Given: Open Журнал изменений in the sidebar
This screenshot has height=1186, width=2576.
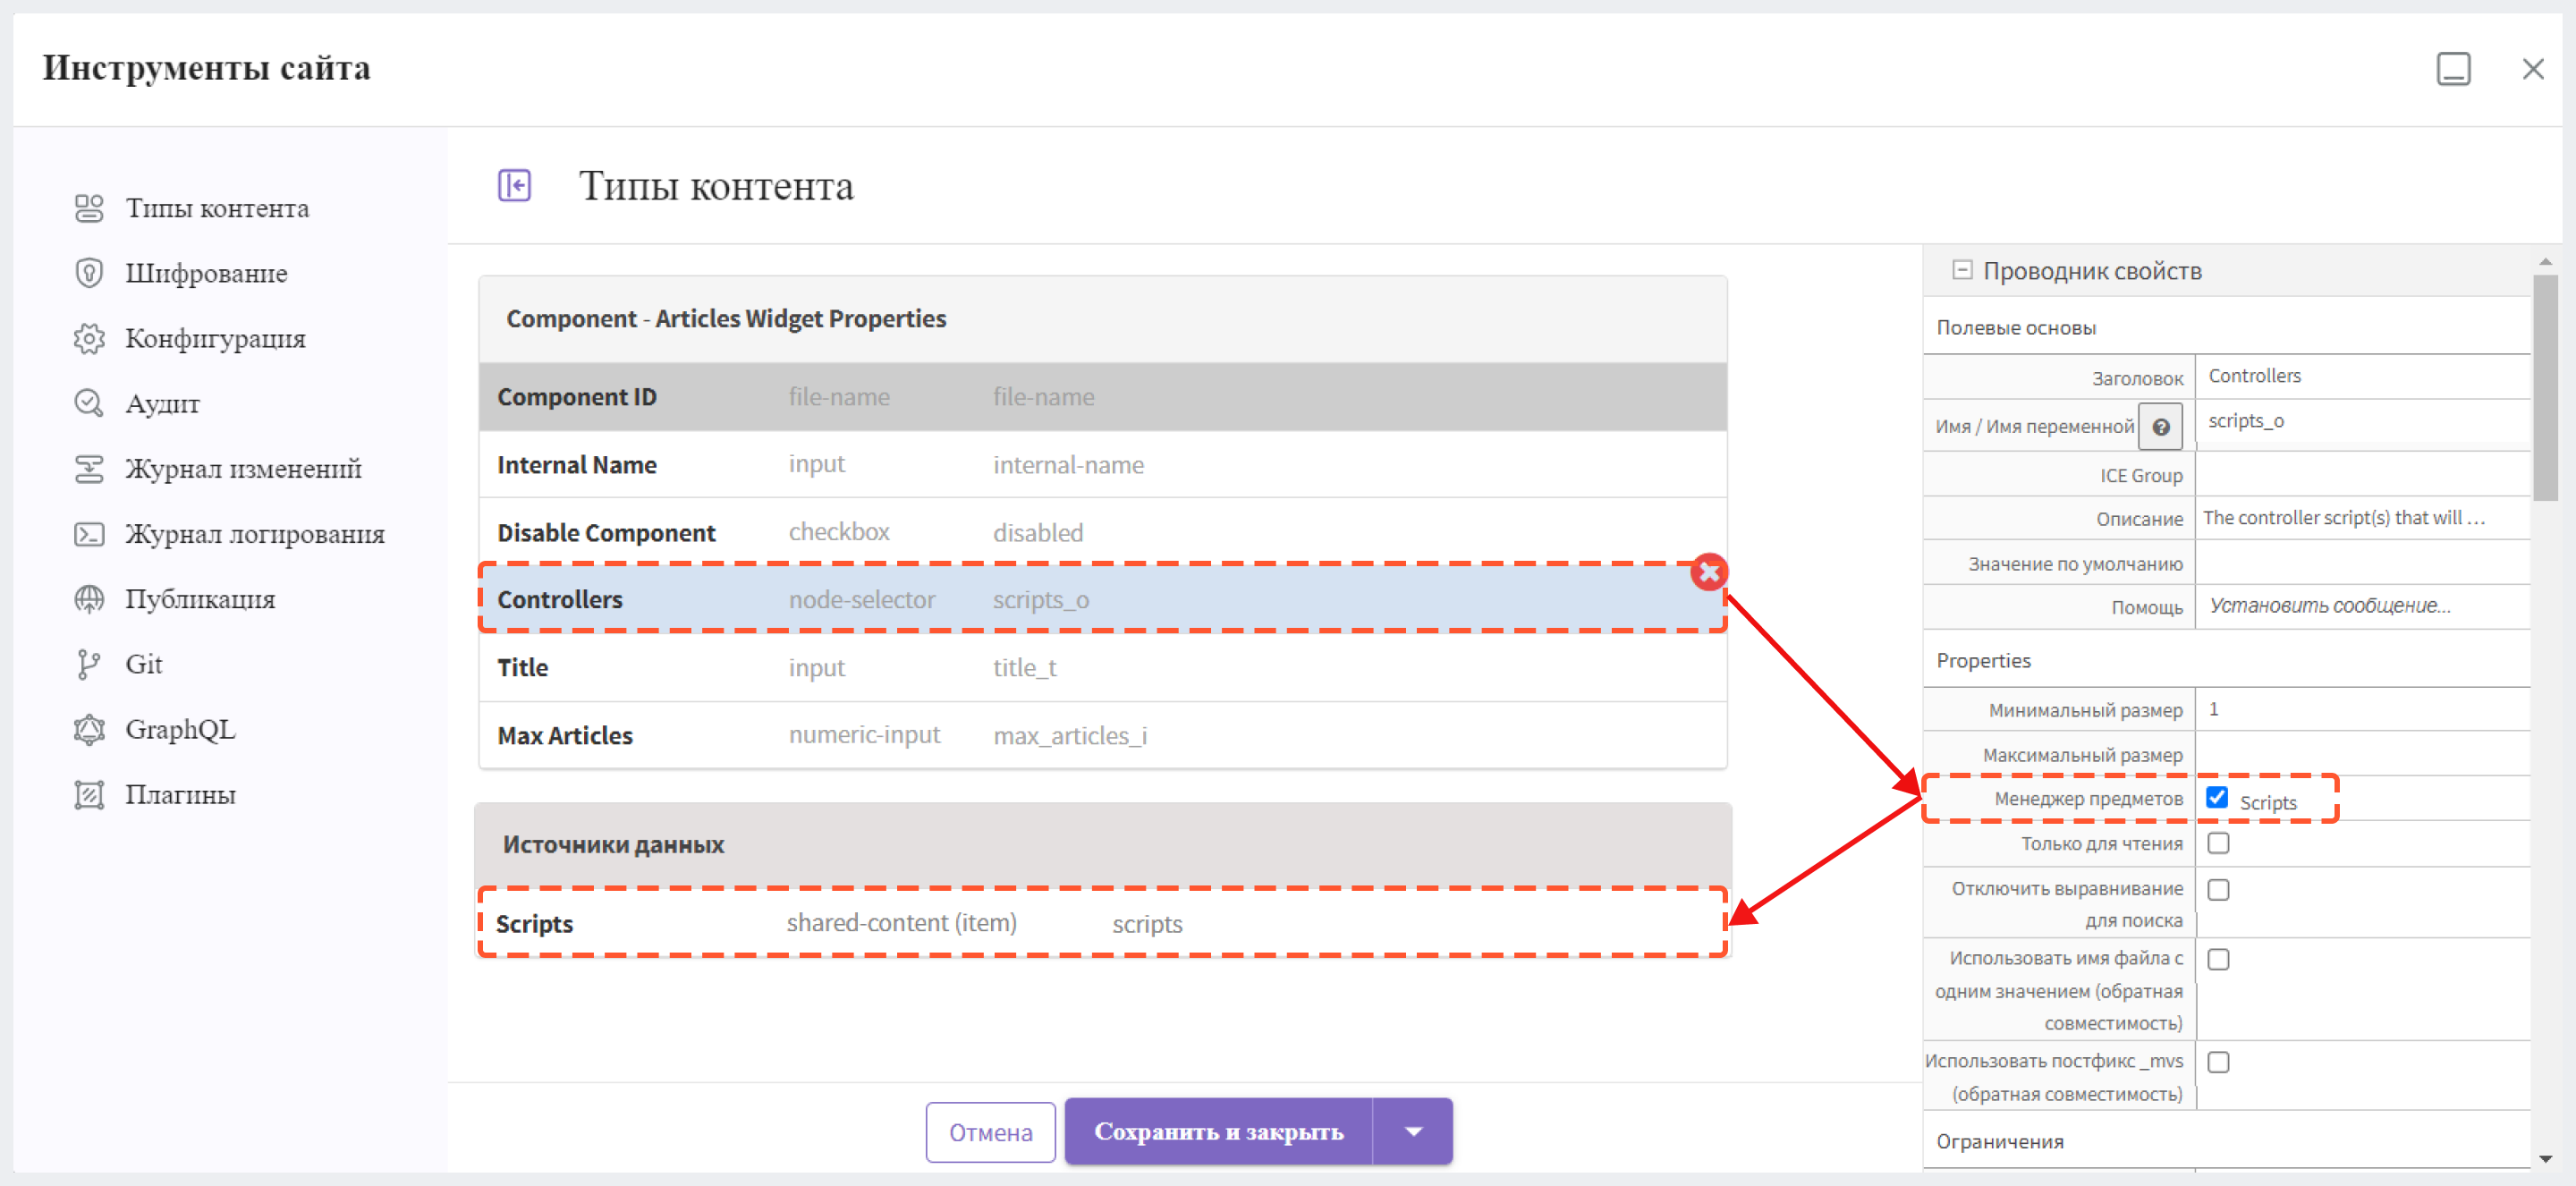Looking at the screenshot, I should coord(243,469).
